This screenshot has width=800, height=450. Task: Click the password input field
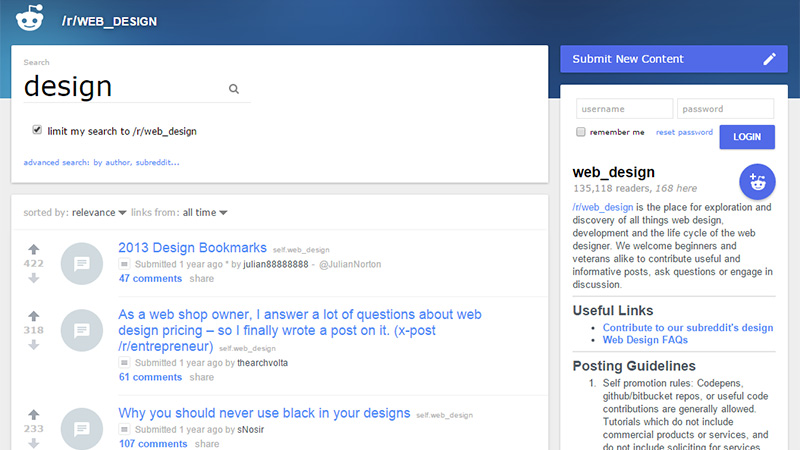point(726,109)
